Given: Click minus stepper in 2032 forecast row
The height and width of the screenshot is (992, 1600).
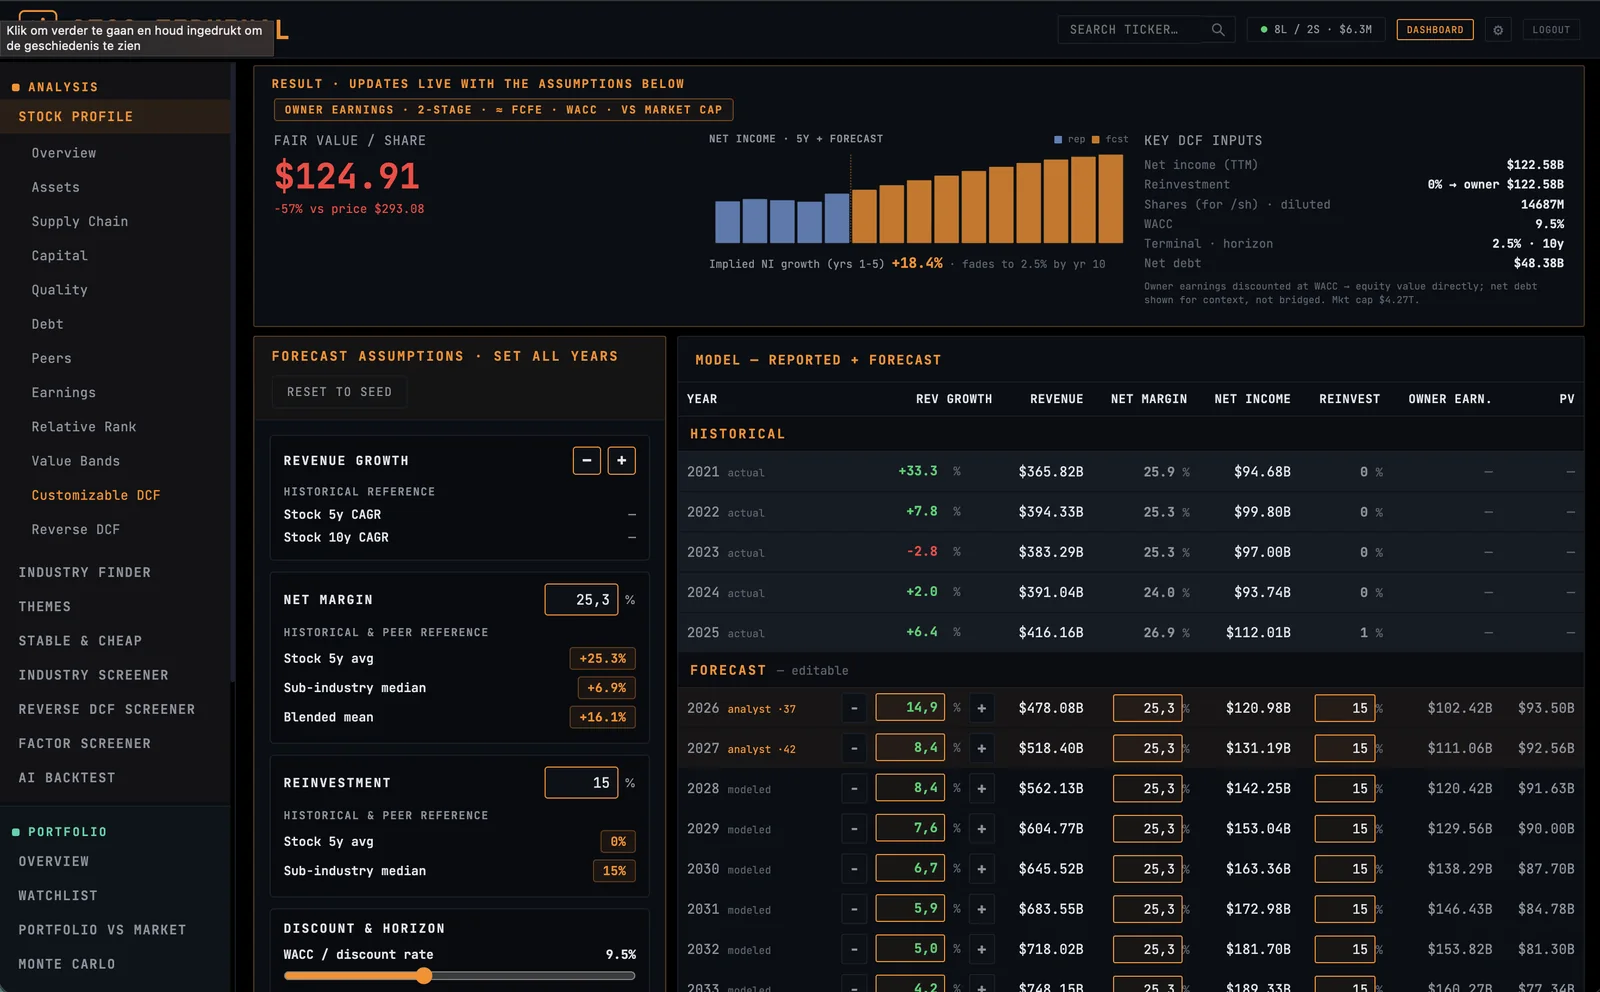Looking at the screenshot, I should pos(854,949).
